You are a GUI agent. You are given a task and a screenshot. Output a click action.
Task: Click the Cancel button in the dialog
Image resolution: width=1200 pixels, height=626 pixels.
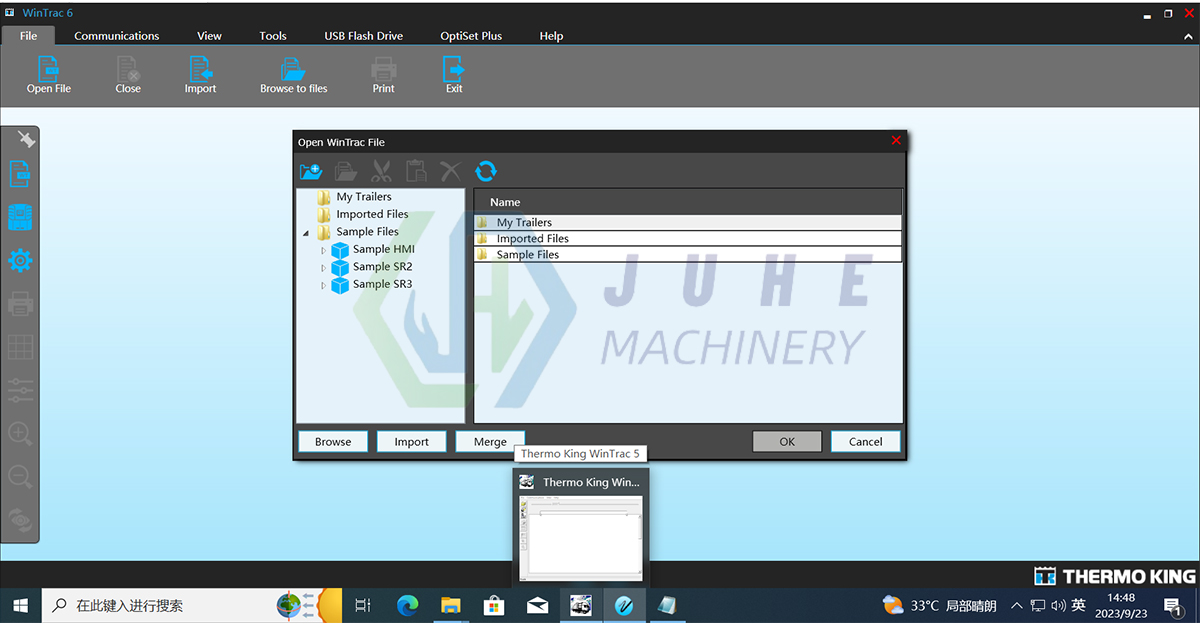click(865, 441)
